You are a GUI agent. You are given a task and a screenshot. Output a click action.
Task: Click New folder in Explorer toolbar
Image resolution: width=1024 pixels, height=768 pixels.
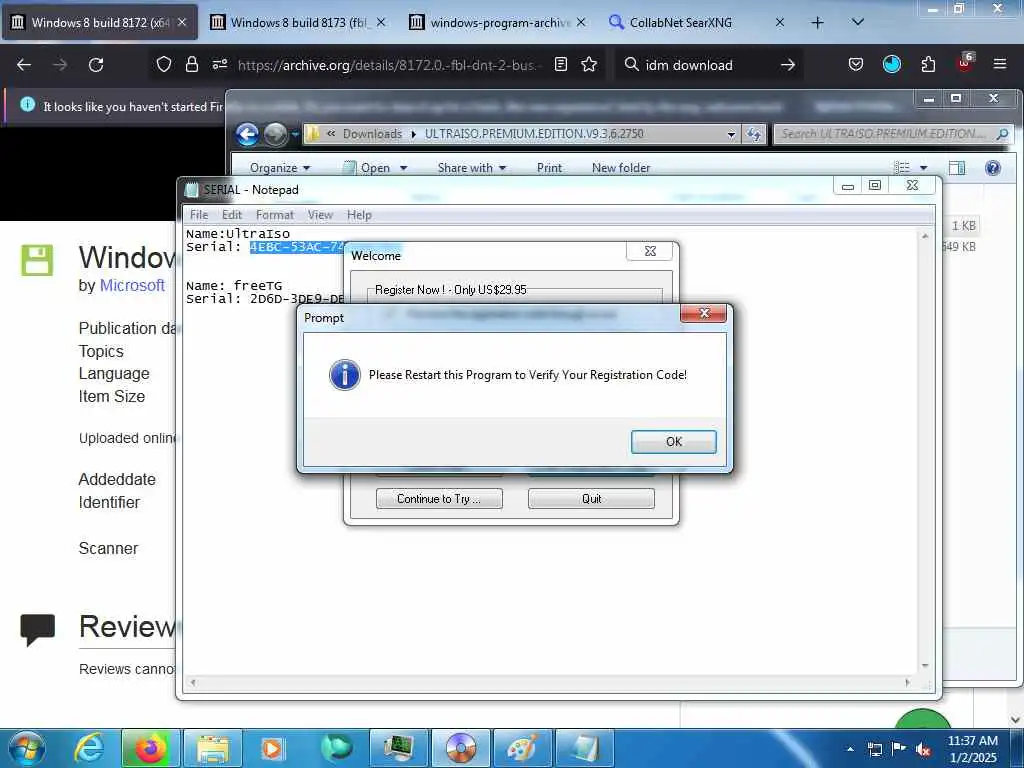(x=621, y=168)
